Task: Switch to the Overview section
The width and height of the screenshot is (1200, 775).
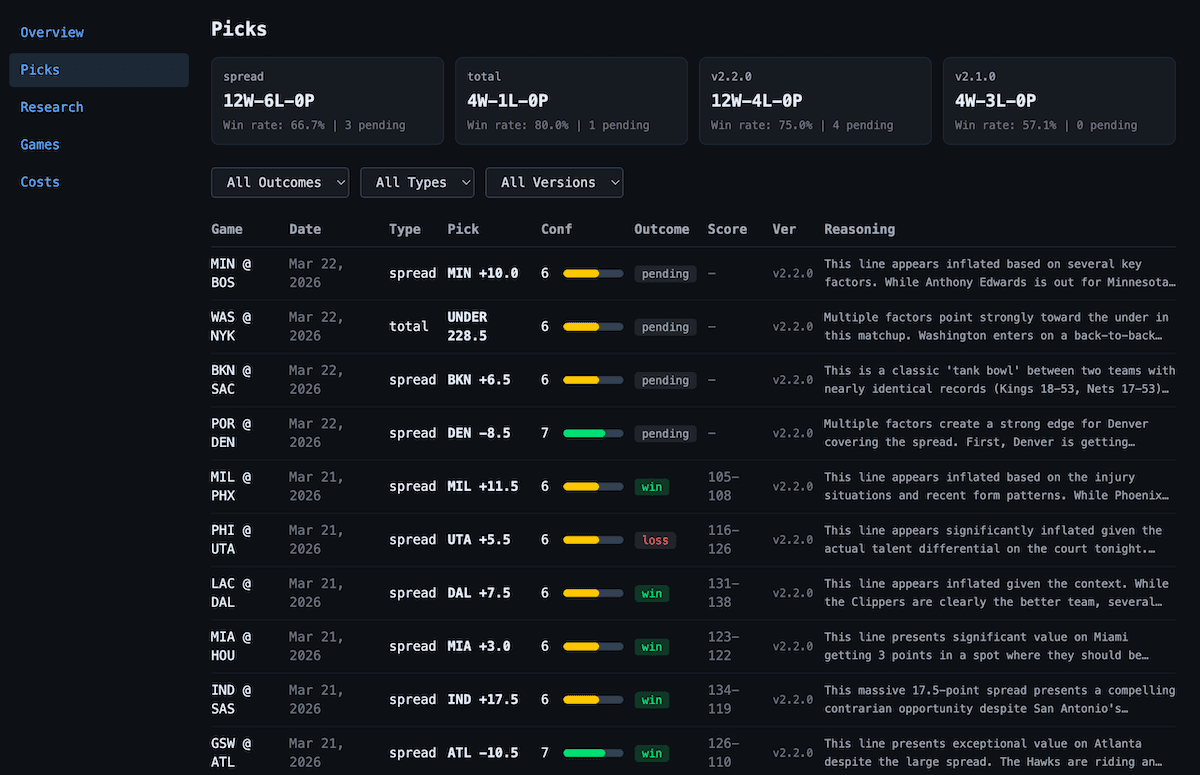Action: 52,32
